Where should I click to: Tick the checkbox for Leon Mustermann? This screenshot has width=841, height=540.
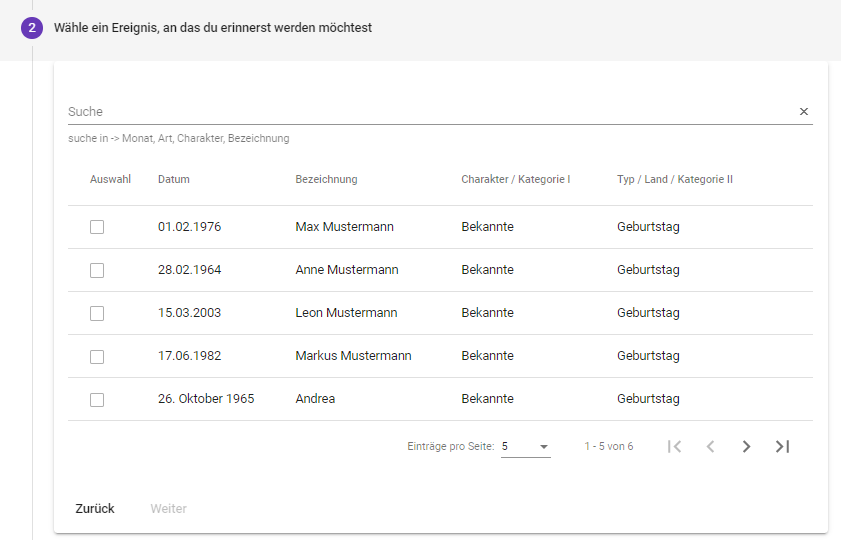coord(97,313)
